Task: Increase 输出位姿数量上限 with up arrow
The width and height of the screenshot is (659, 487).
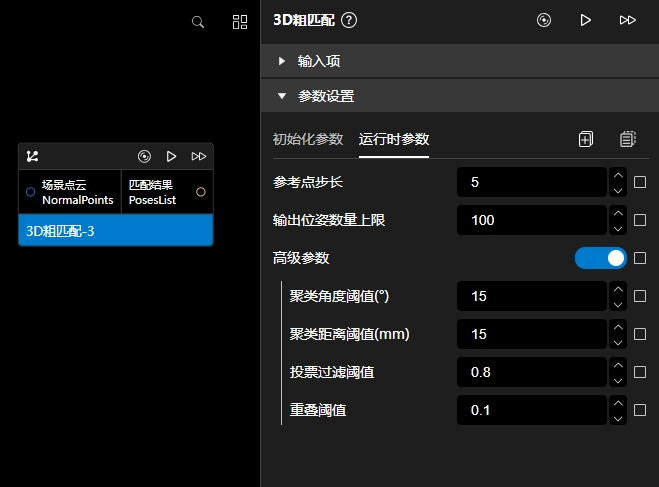Action: [618, 213]
